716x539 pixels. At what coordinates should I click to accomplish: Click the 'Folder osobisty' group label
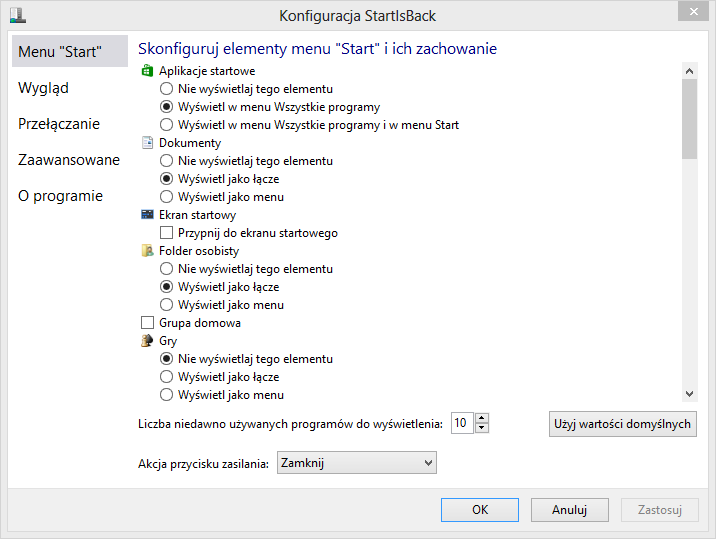click(199, 251)
